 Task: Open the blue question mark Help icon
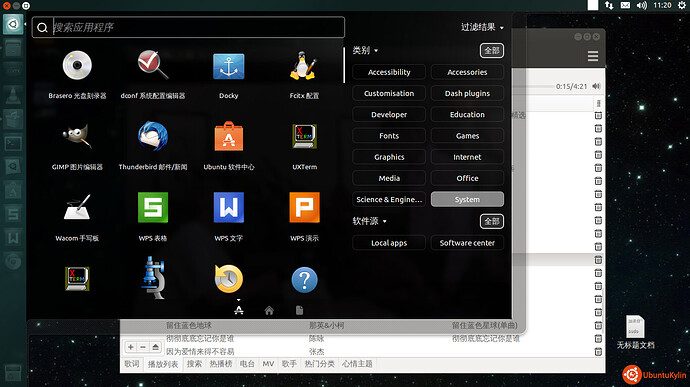304,280
